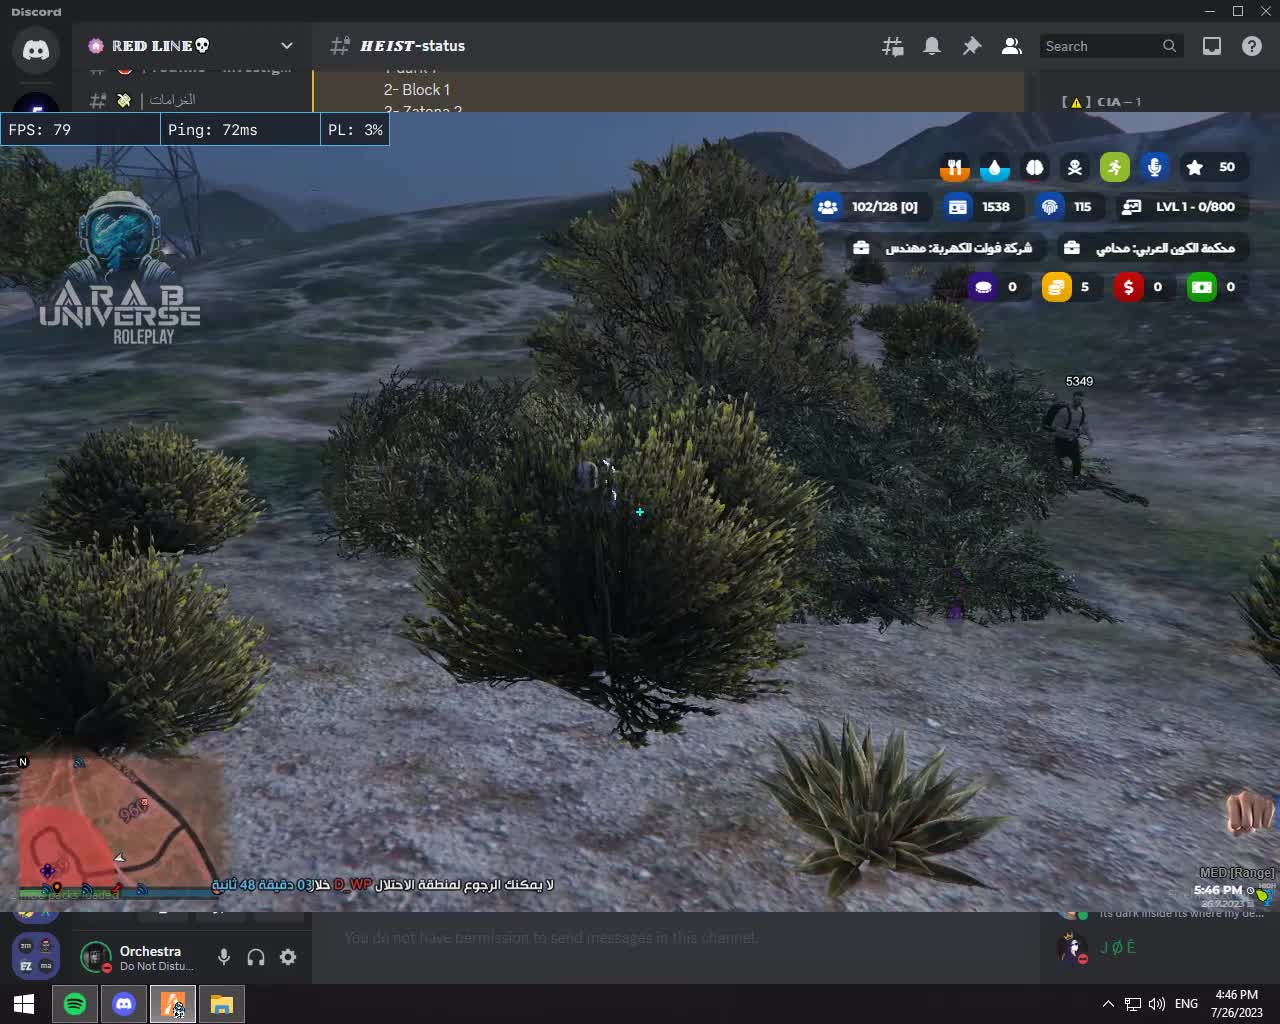Toggle deafen headphones button
This screenshot has width=1280, height=1024.
coord(256,957)
